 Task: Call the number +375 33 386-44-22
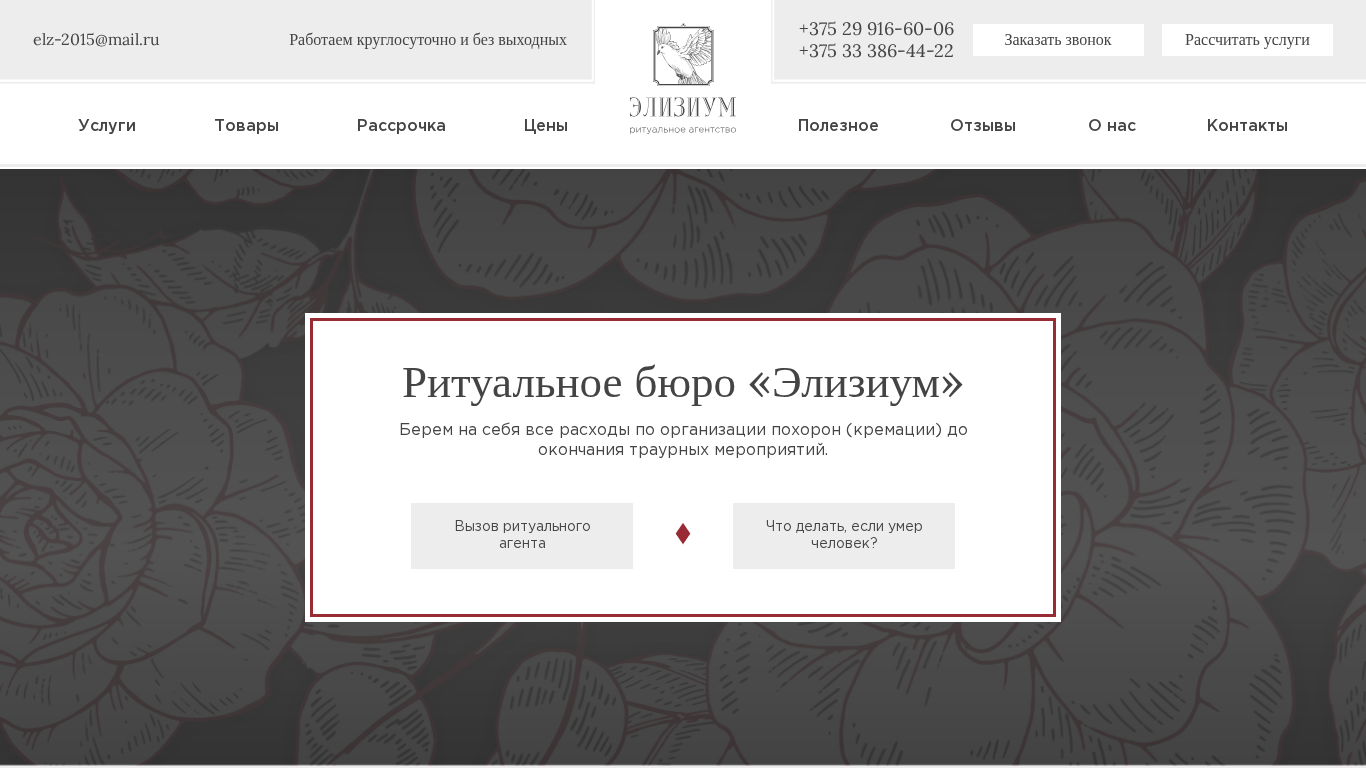pyautogui.click(x=876, y=51)
